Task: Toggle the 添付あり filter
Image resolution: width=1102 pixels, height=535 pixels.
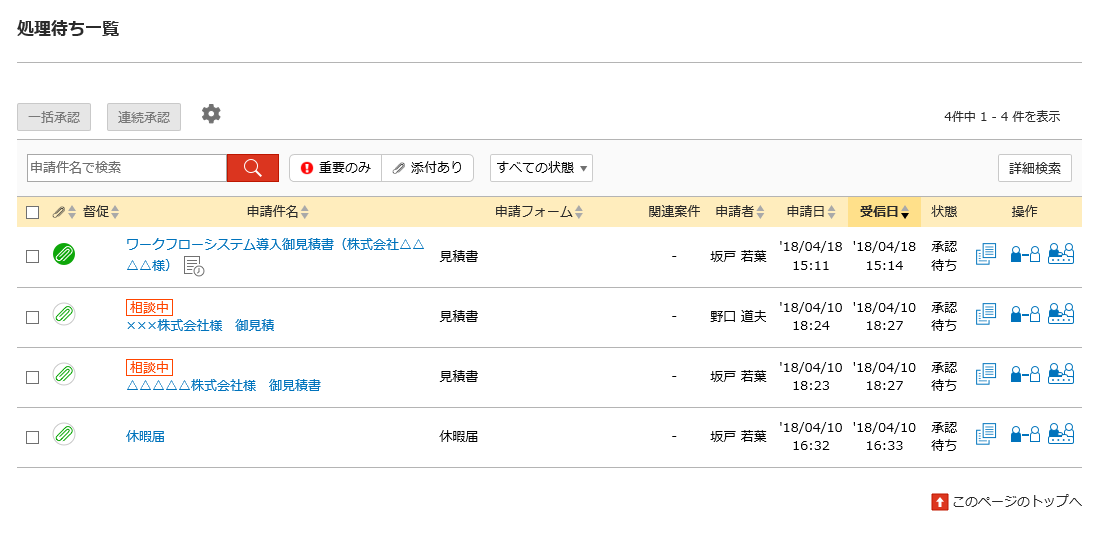Action: 427,168
